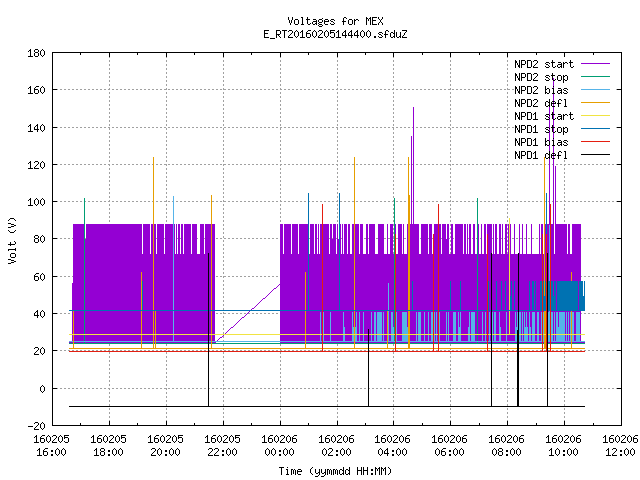Click the file name E_RT20160205144400.sfduZ
The width and height of the screenshot is (640, 480).
(x=335, y=34)
